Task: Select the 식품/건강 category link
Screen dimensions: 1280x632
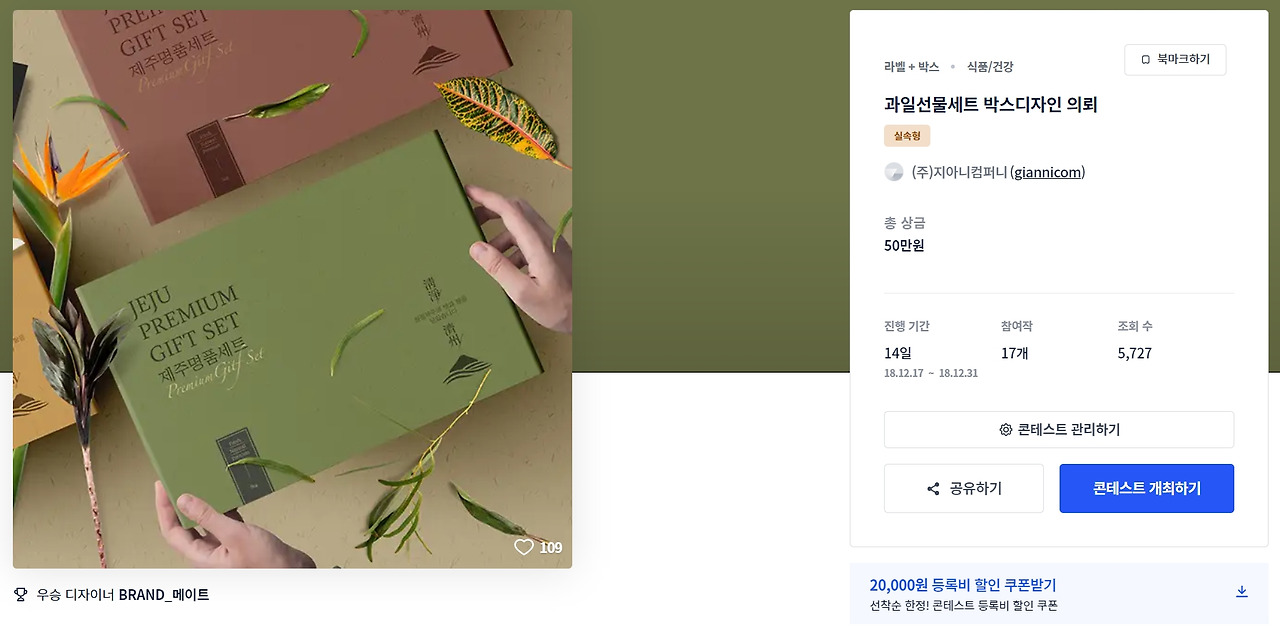Action: tap(990, 67)
